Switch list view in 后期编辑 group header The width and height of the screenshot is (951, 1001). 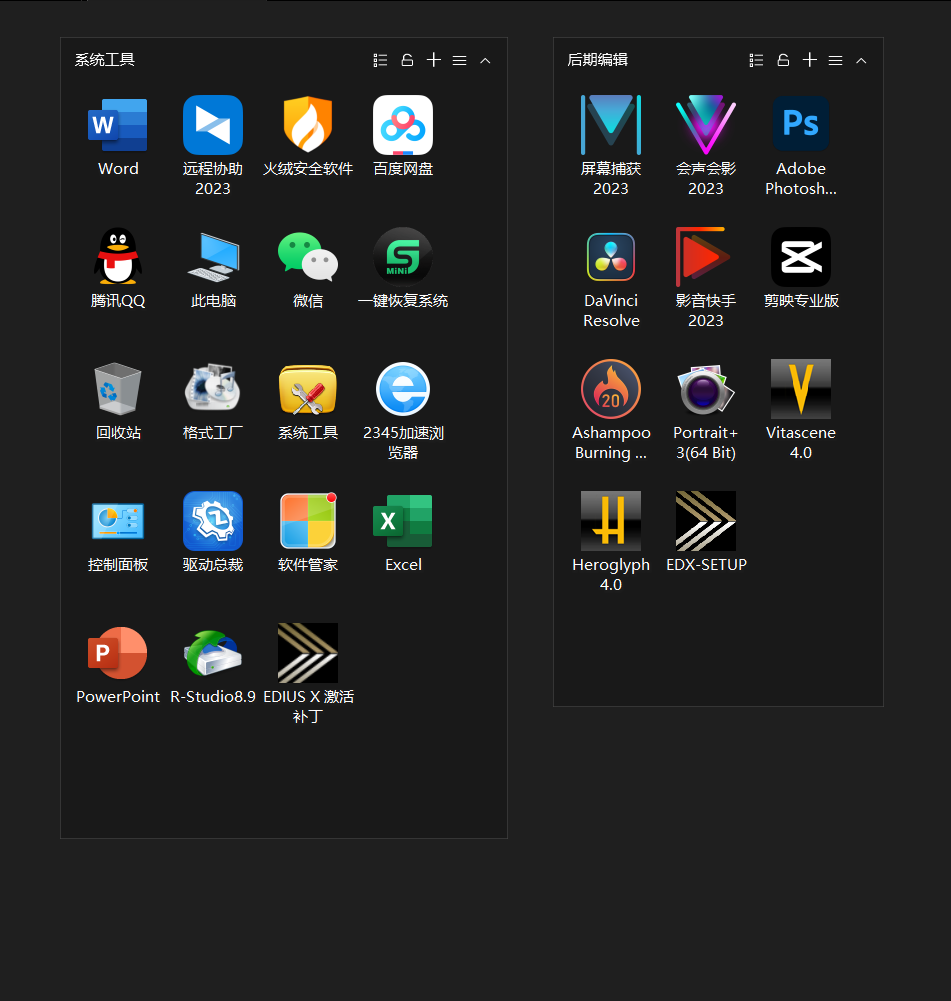coord(756,61)
